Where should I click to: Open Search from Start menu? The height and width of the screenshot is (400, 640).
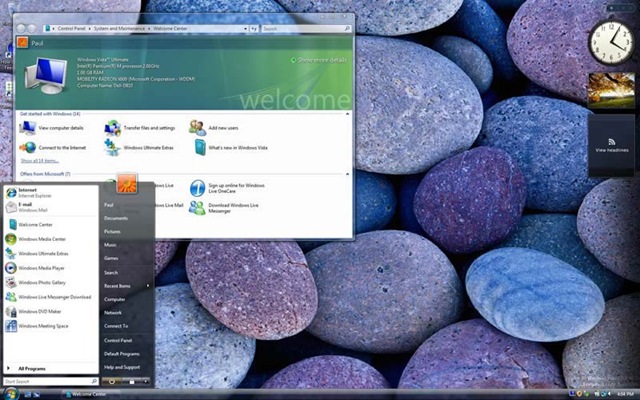pos(111,273)
